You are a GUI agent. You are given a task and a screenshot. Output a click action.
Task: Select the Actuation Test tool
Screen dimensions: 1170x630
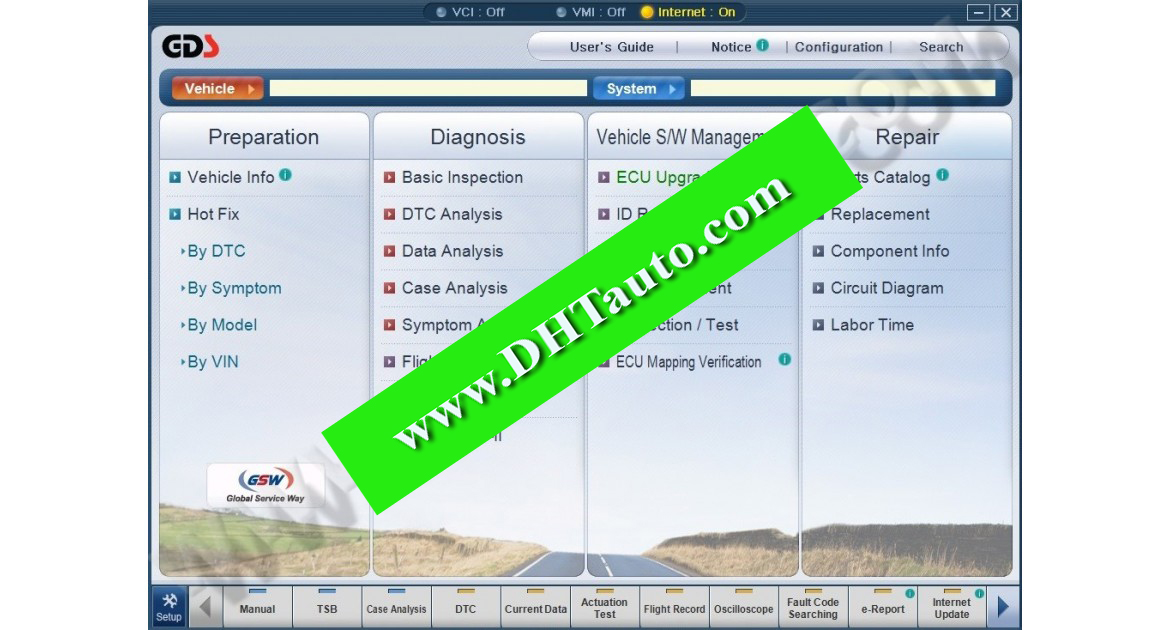603,606
